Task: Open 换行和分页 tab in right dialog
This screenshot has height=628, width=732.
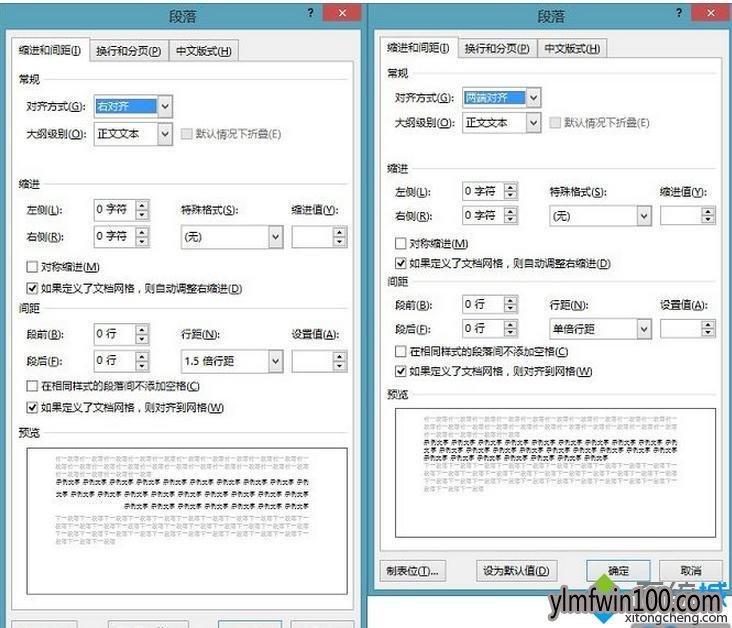Action: (x=497, y=48)
